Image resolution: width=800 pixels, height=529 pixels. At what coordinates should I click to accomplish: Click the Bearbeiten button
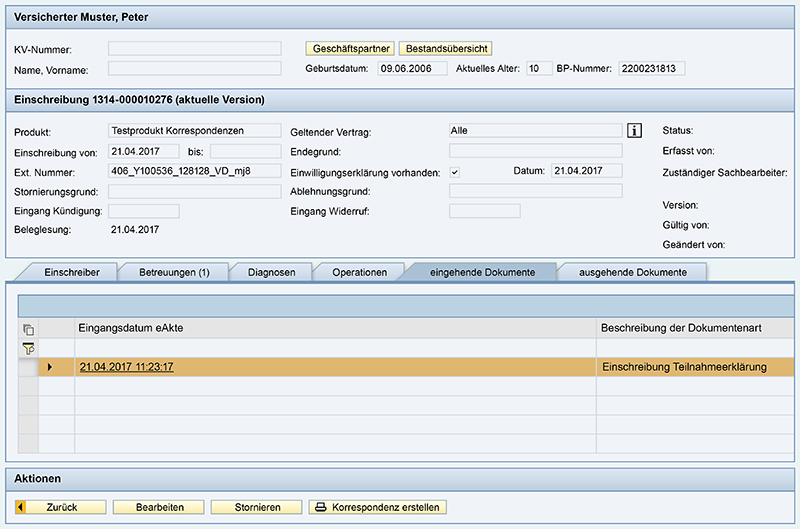pyautogui.click(x=160, y=507)
